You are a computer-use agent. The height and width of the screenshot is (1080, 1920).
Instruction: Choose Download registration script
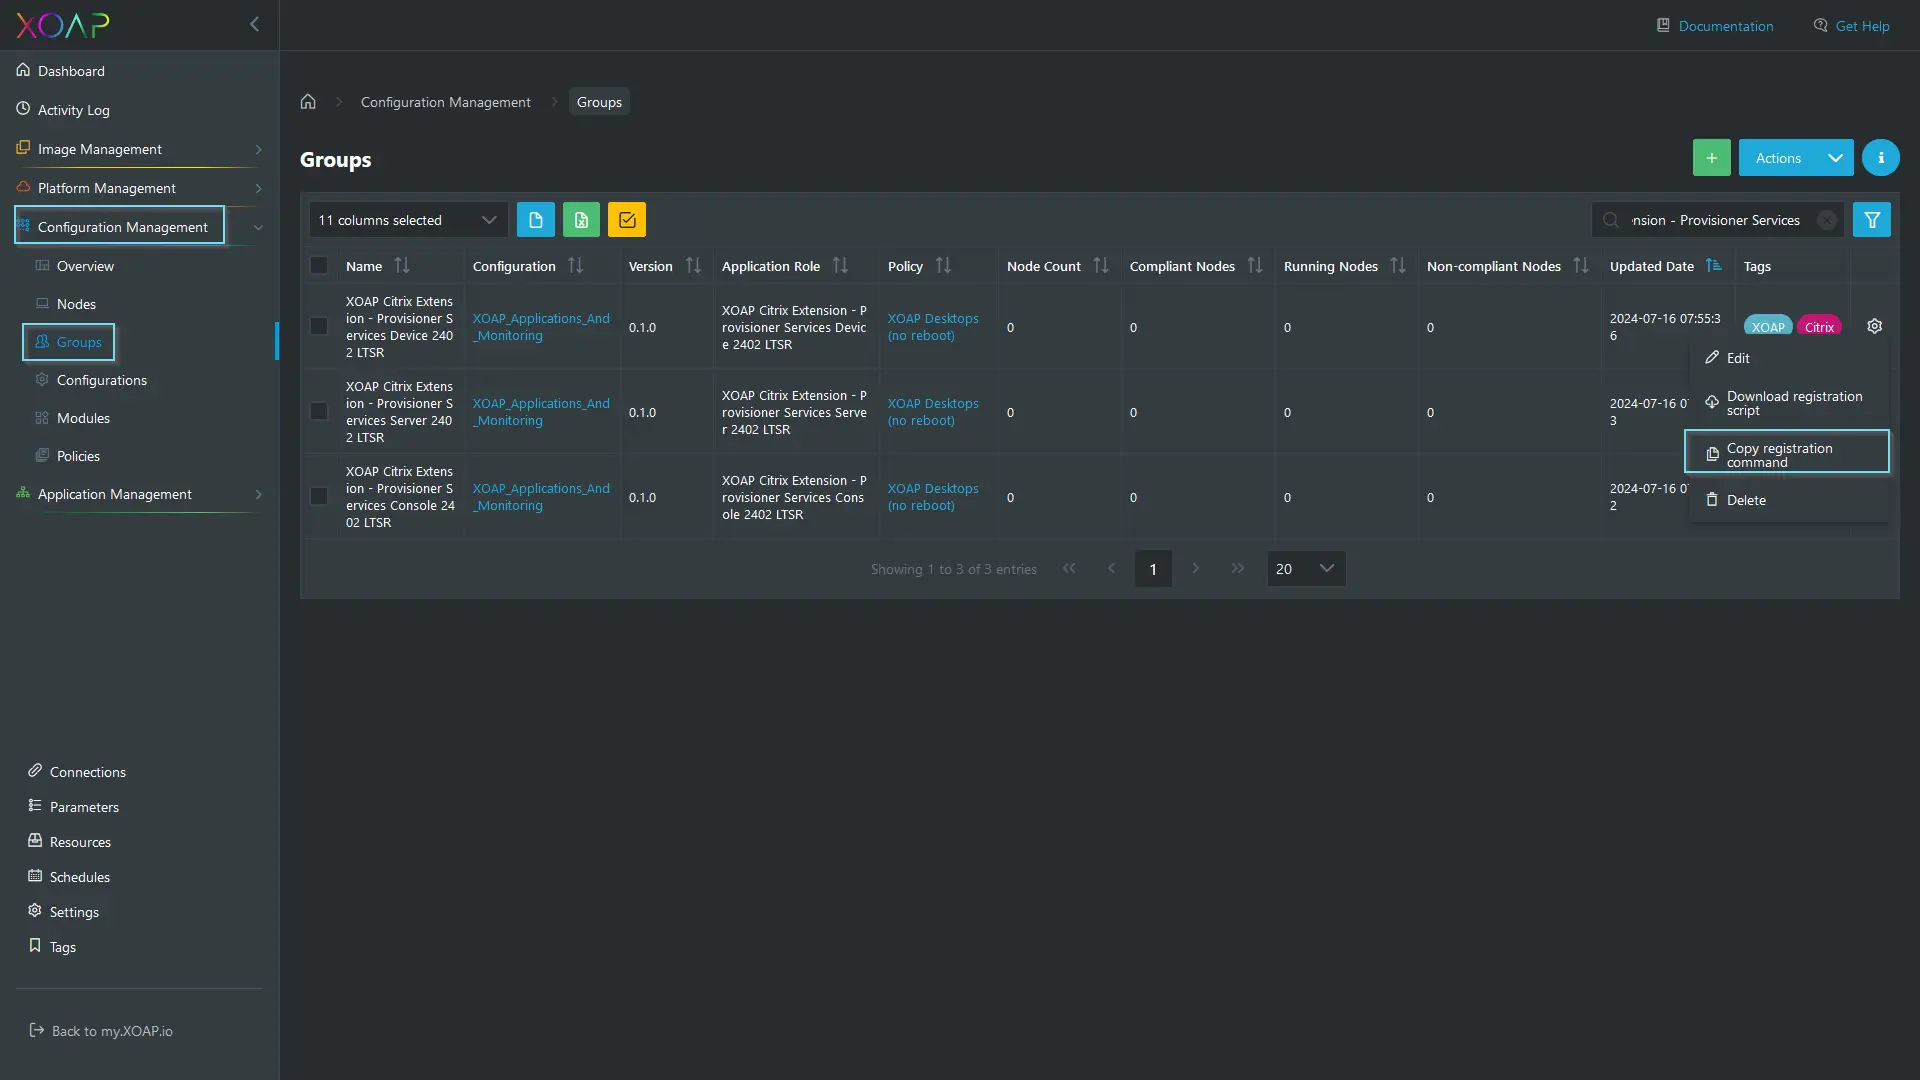tap(1788, 404)
